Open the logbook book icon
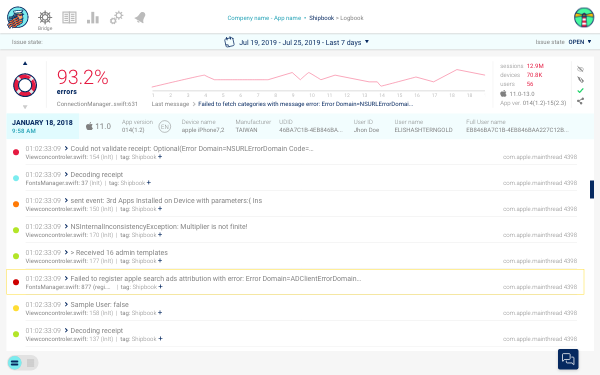The width and height of the screenshot is (600, 375). 69,17
